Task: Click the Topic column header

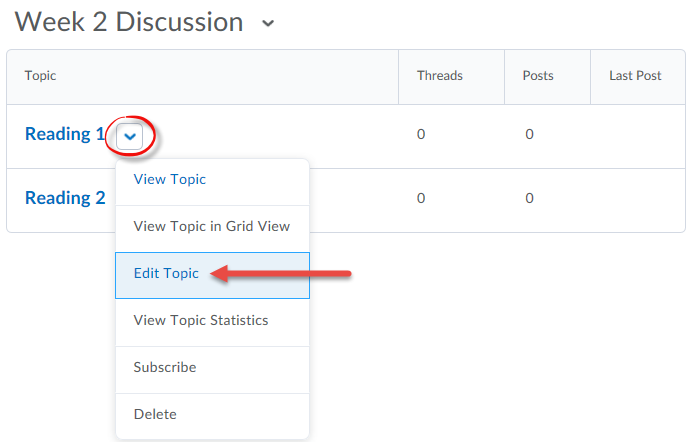Action: (x=40, y=76)
